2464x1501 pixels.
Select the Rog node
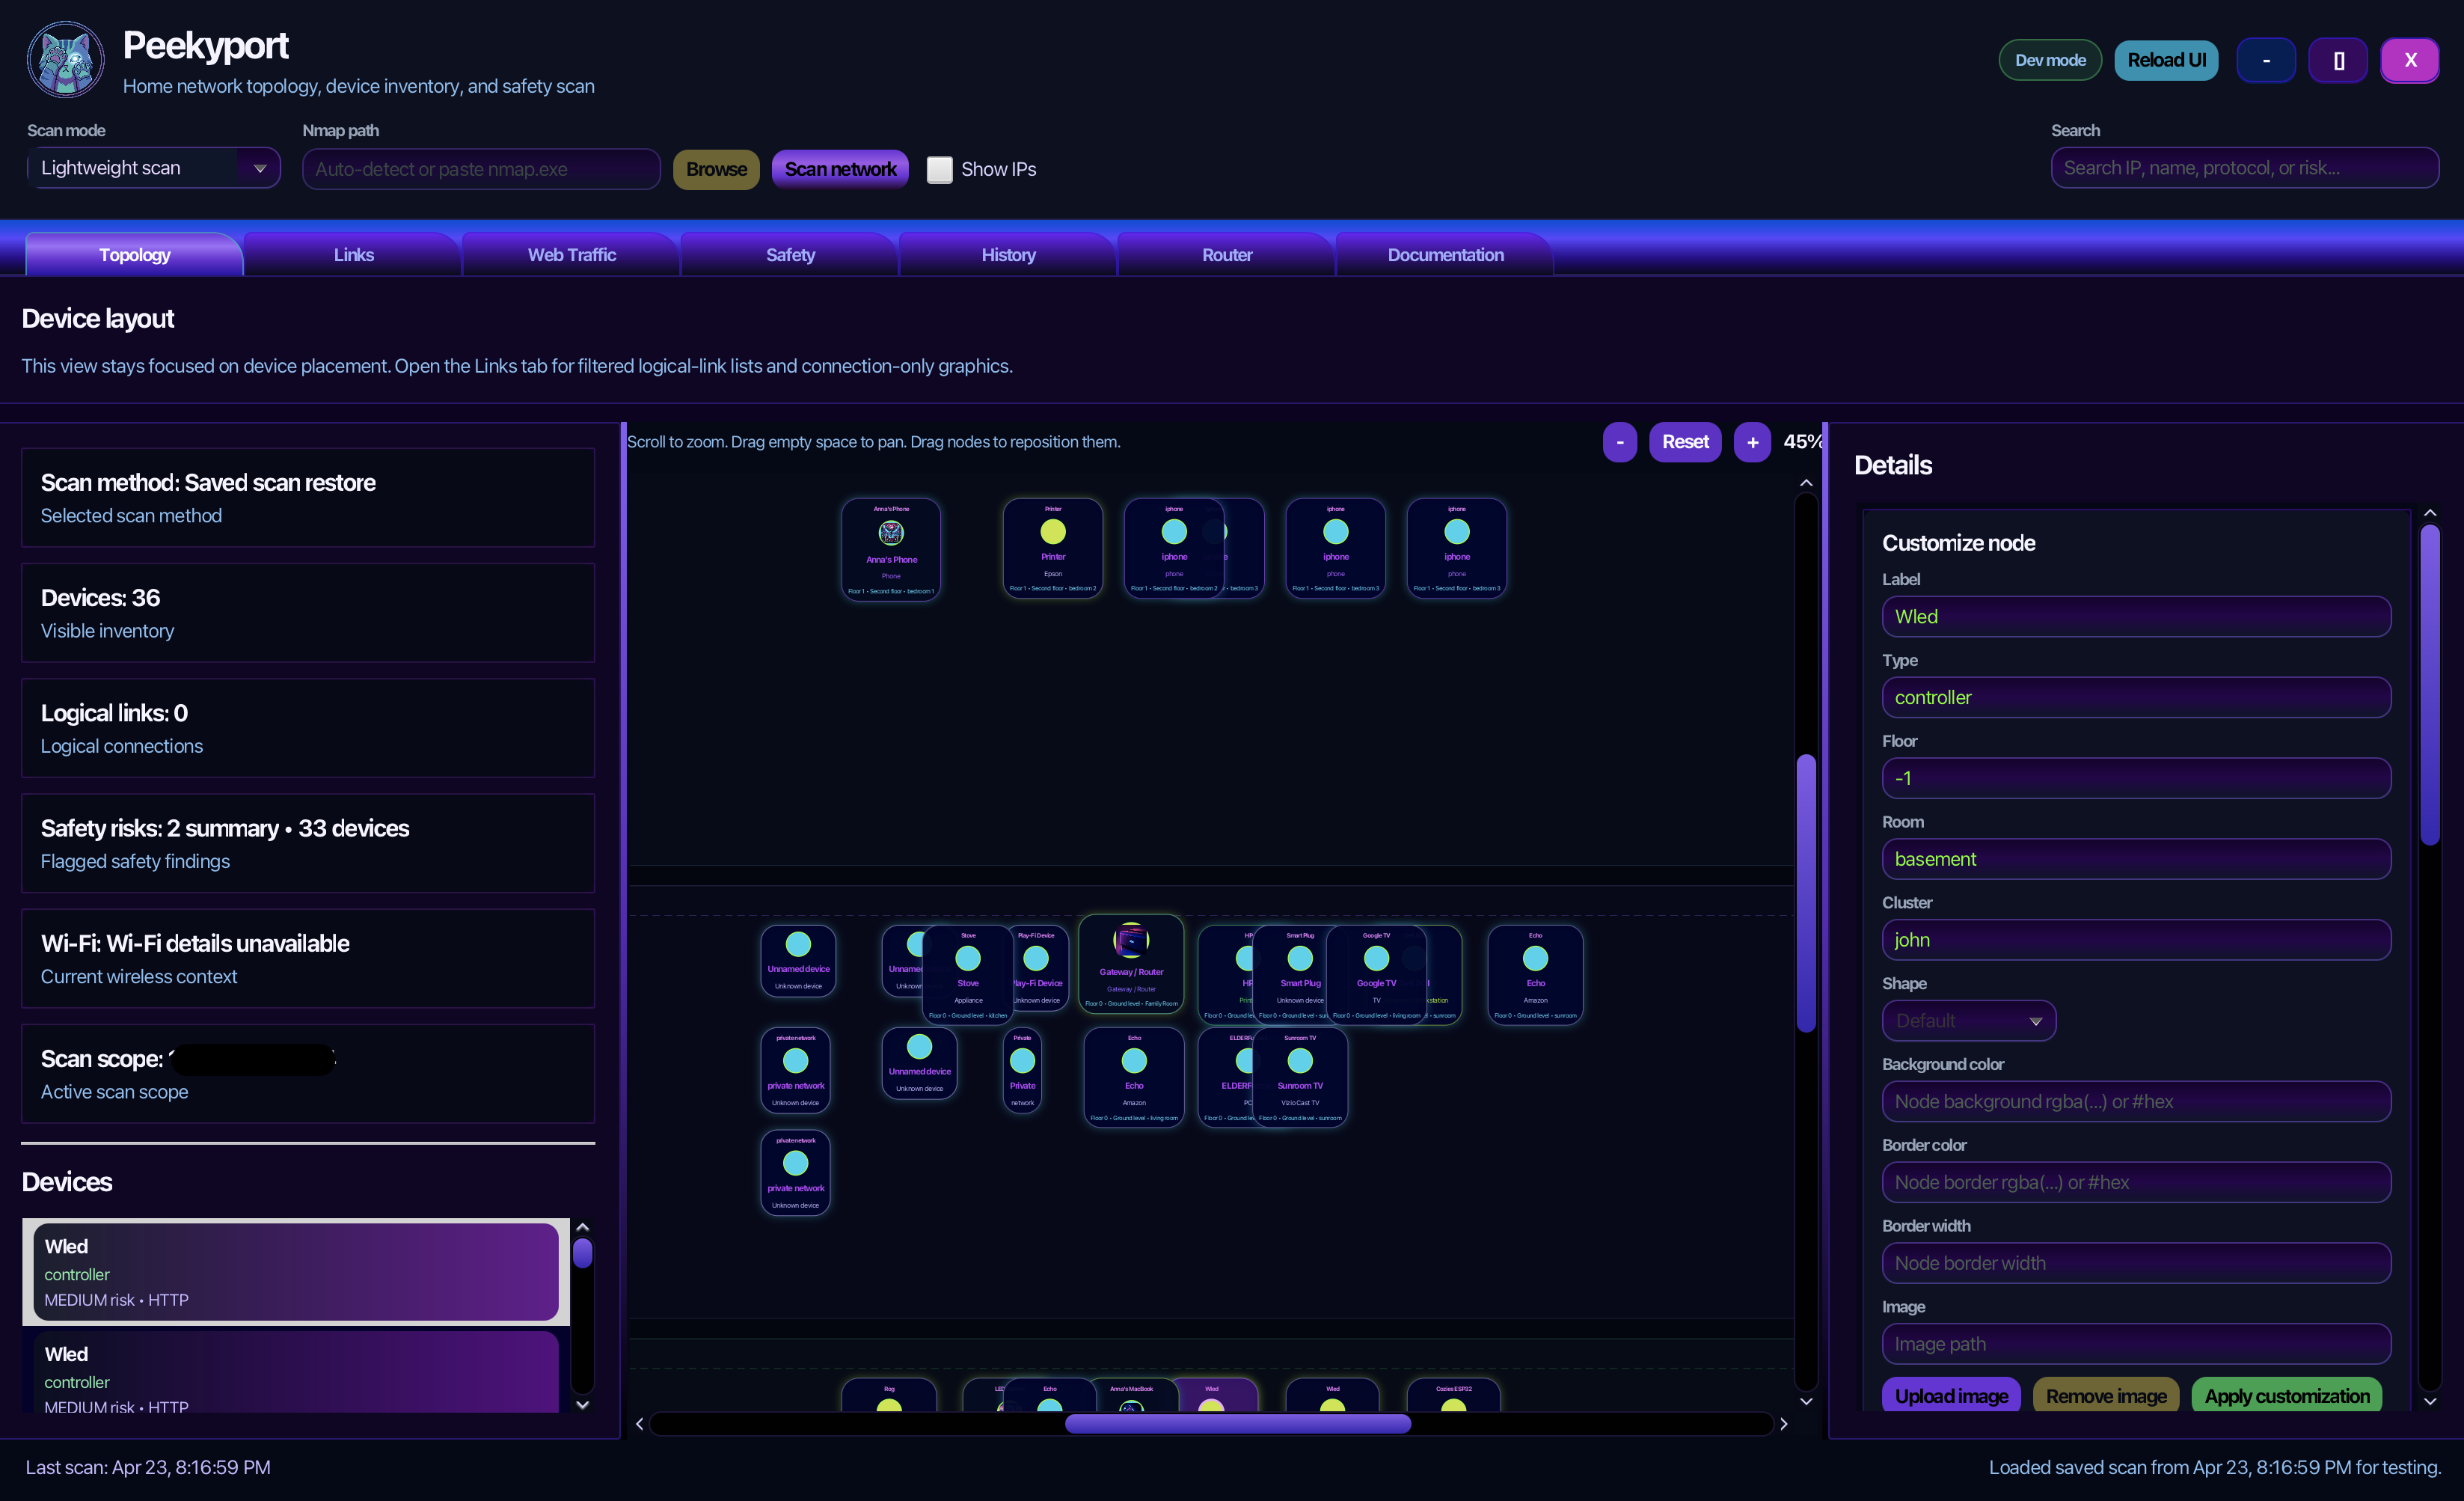(889, 1396)
